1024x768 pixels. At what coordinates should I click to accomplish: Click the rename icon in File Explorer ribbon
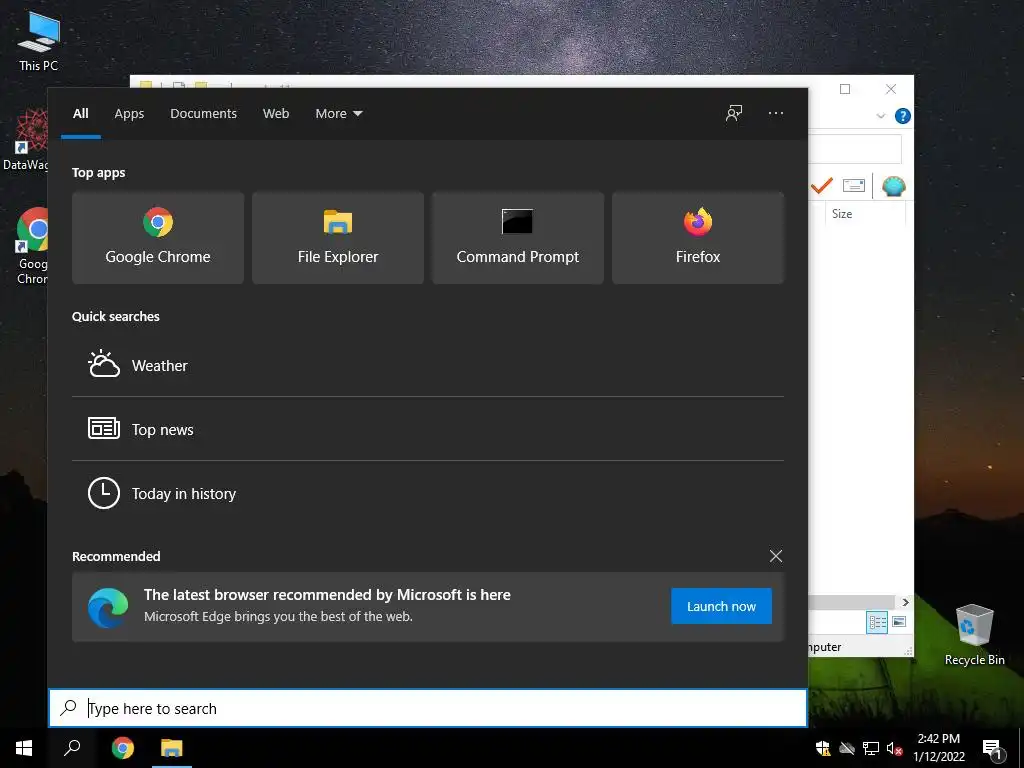point(854,185)
